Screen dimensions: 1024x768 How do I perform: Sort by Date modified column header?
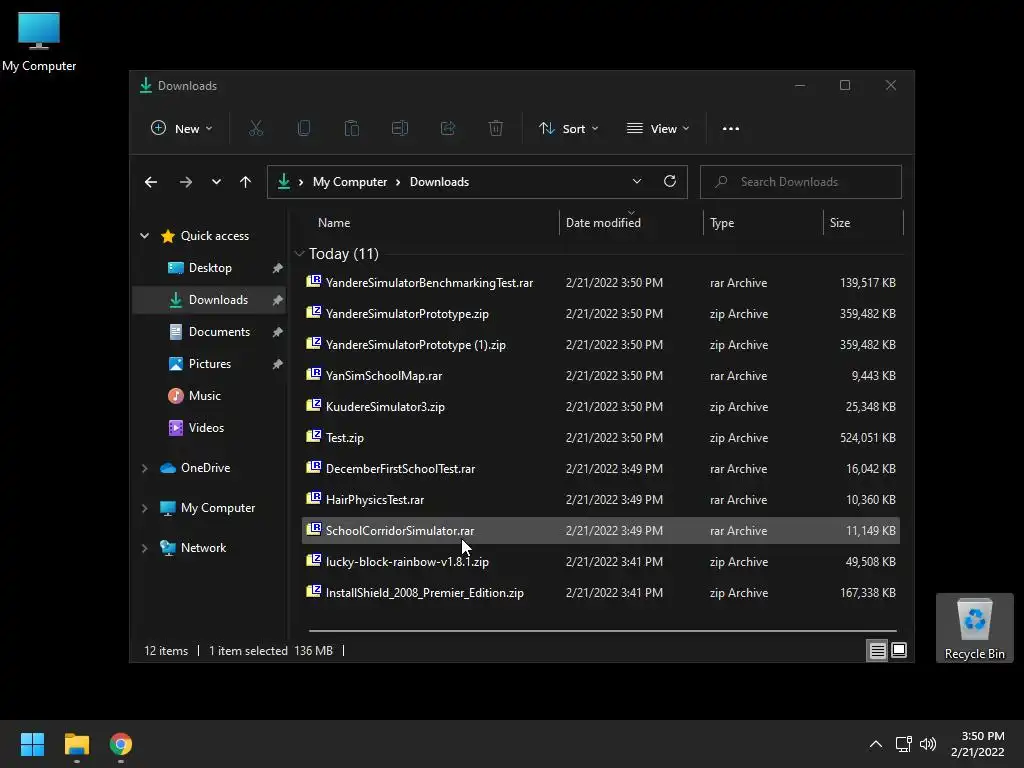coord(603,223)
